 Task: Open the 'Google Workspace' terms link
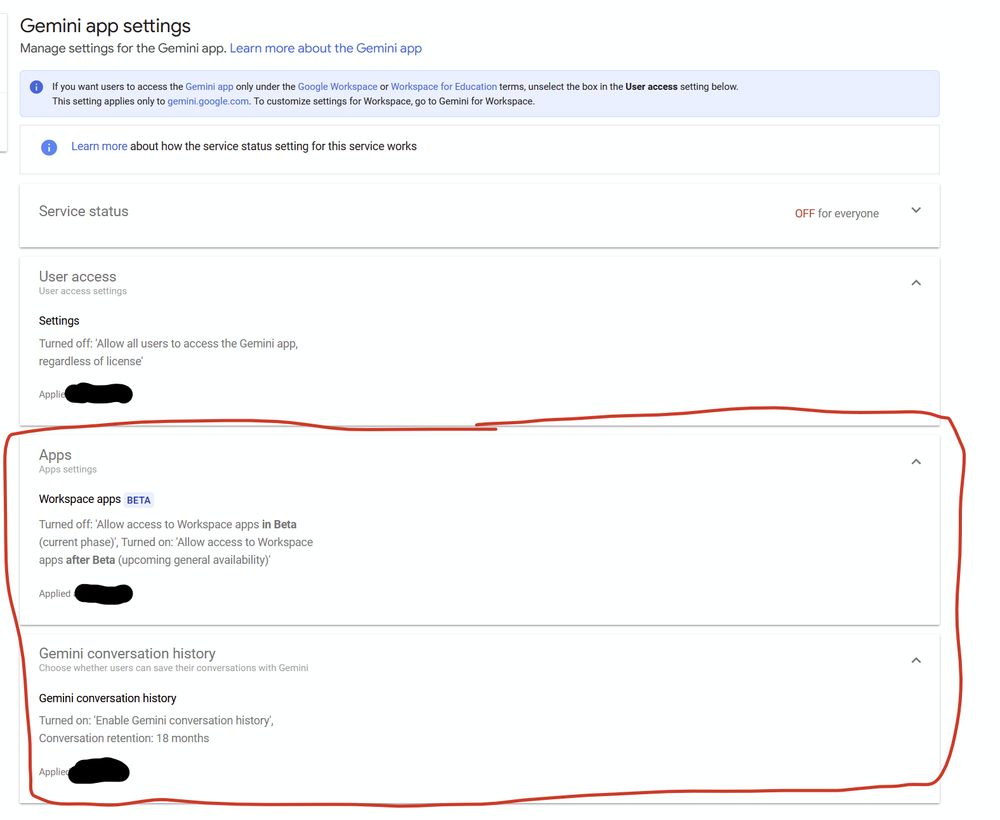tap(337, 87)
